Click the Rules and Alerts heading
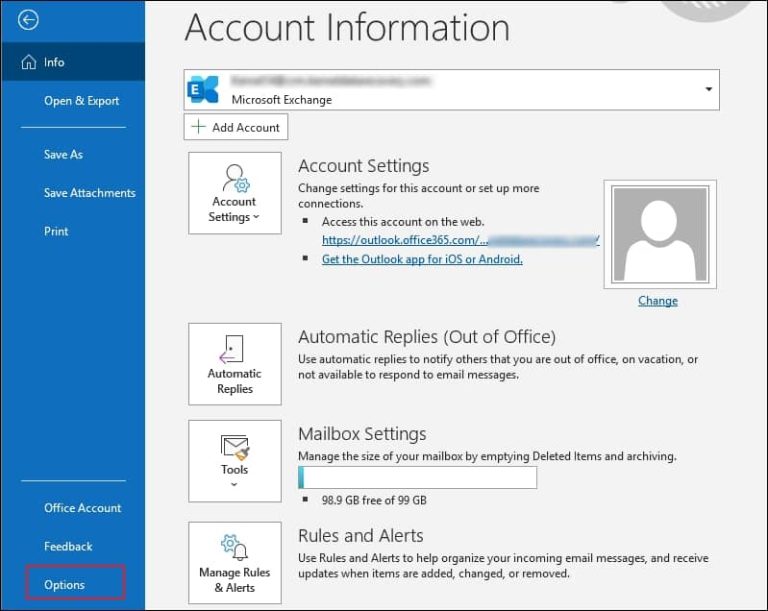Screen dimensions: 768x611 coord(360,536)
